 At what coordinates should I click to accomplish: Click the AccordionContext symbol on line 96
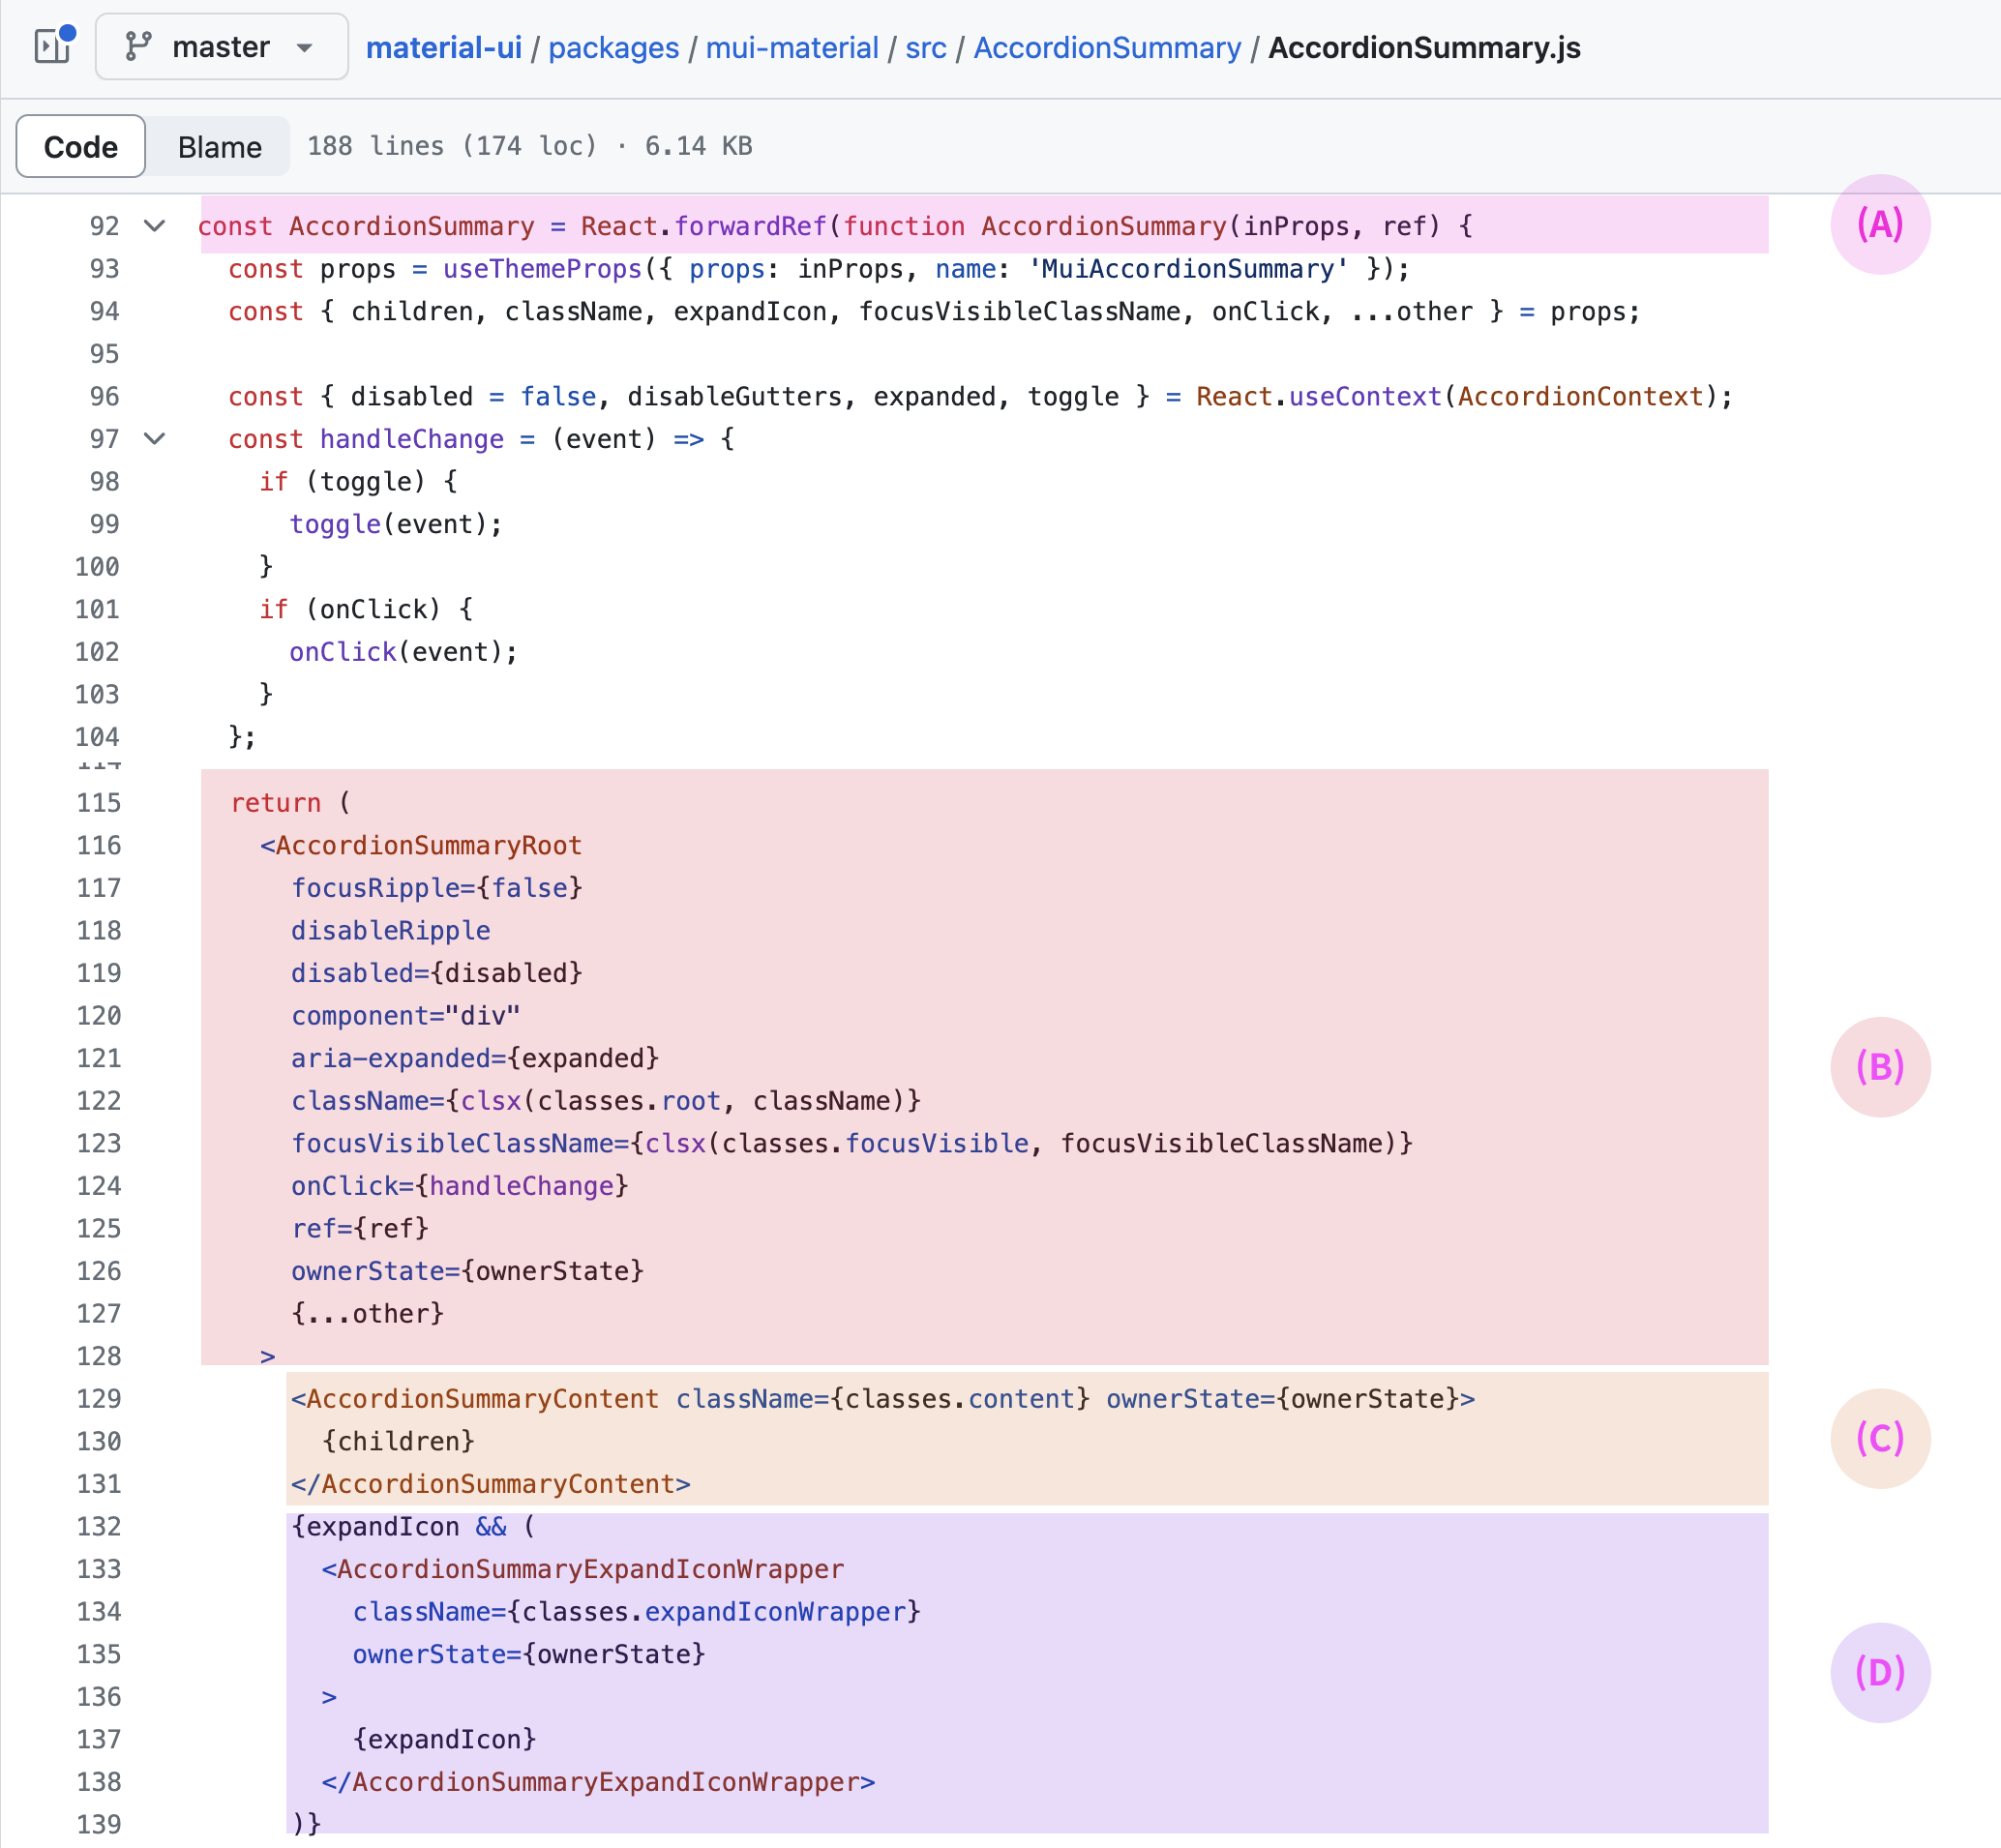tap(1580, 397)
